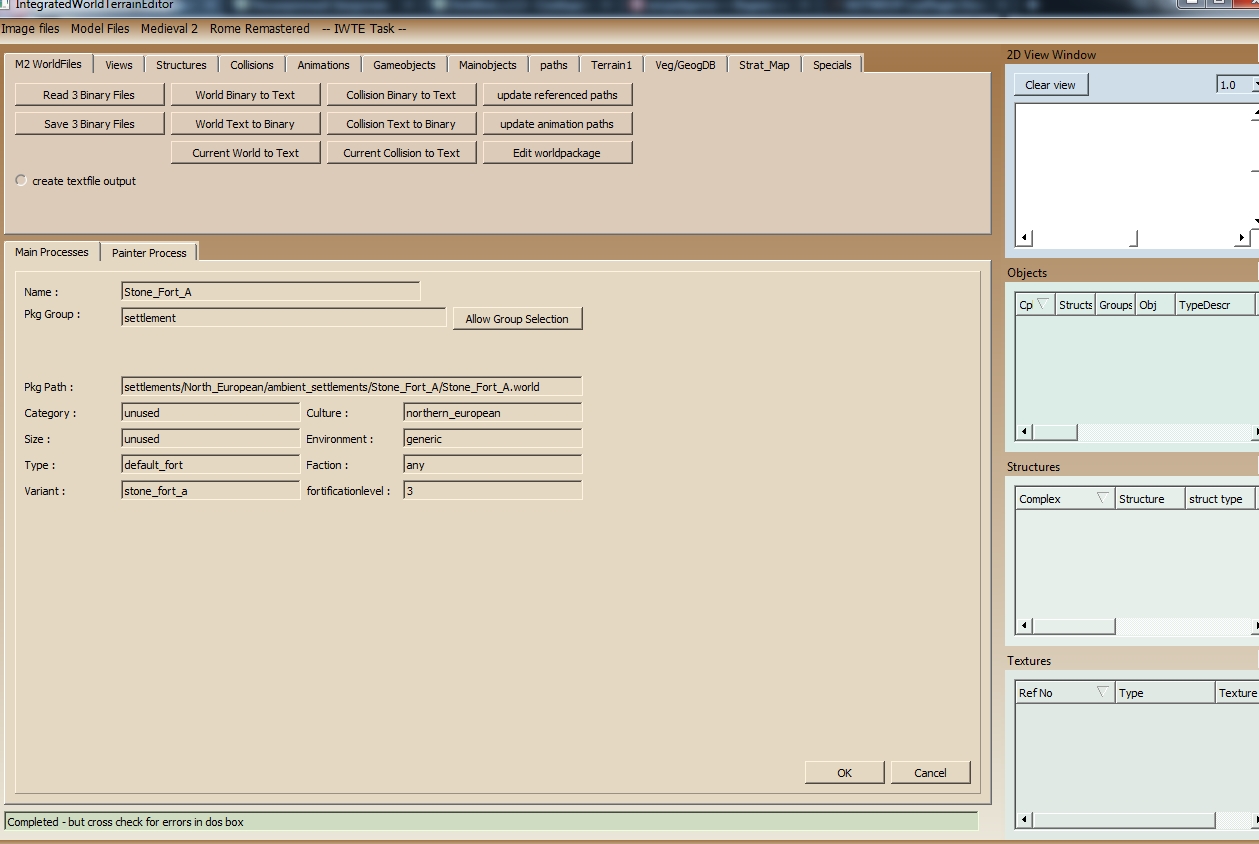Click left scroll arrow in Objects panel

pyautogui.click(x=1024, y=432)
